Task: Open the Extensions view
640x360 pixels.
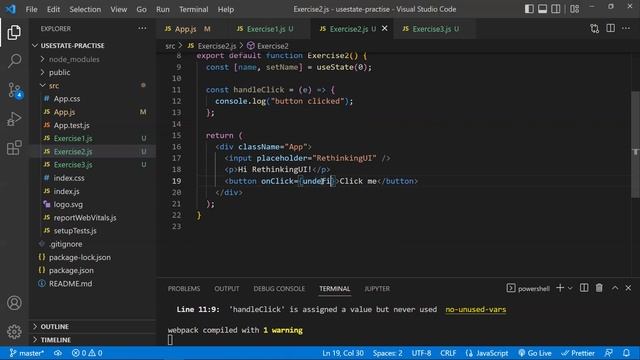Action: coord(14,148)
